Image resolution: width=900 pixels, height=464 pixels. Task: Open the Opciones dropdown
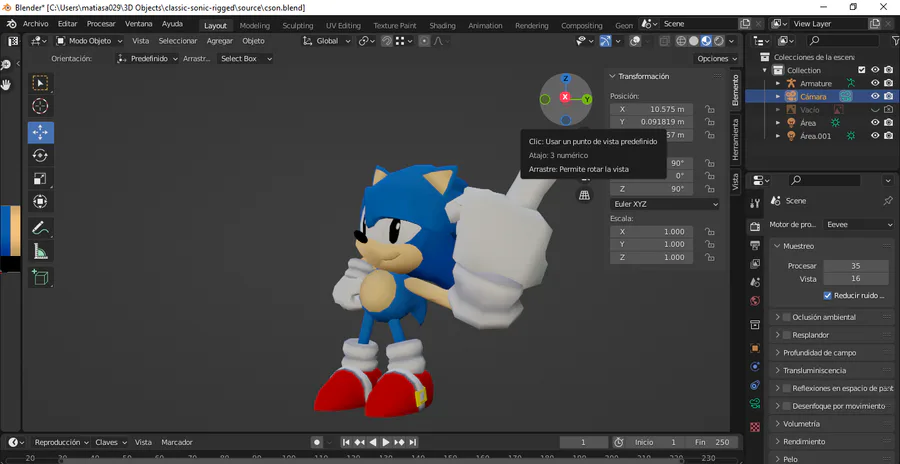point(717,59)
